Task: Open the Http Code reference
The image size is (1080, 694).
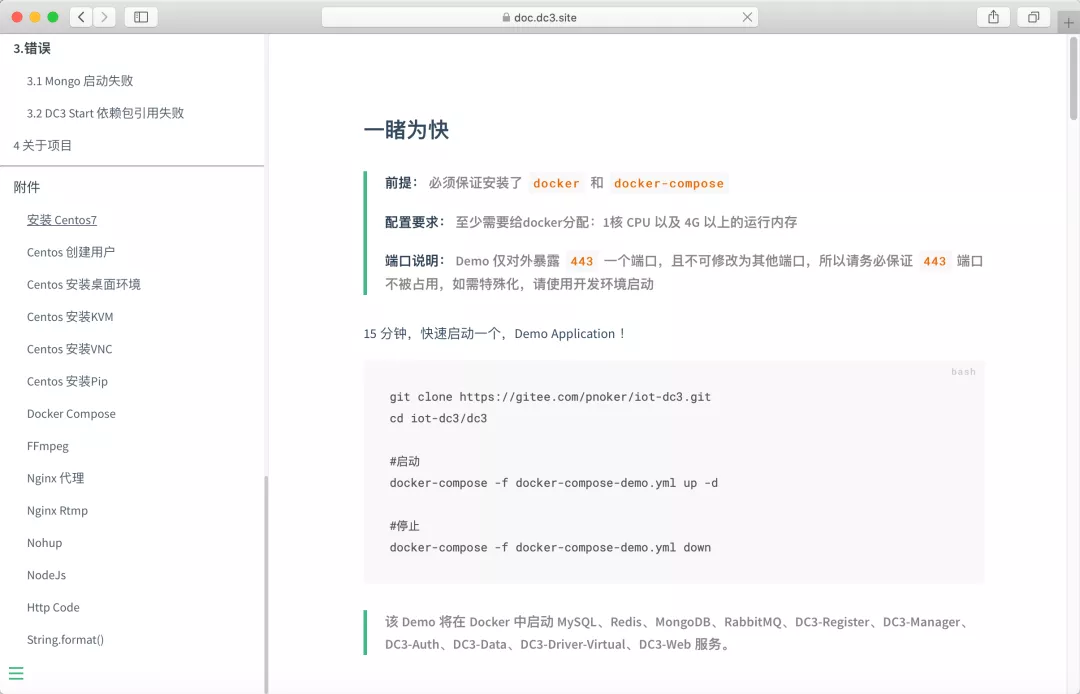Action: point(53,607)
